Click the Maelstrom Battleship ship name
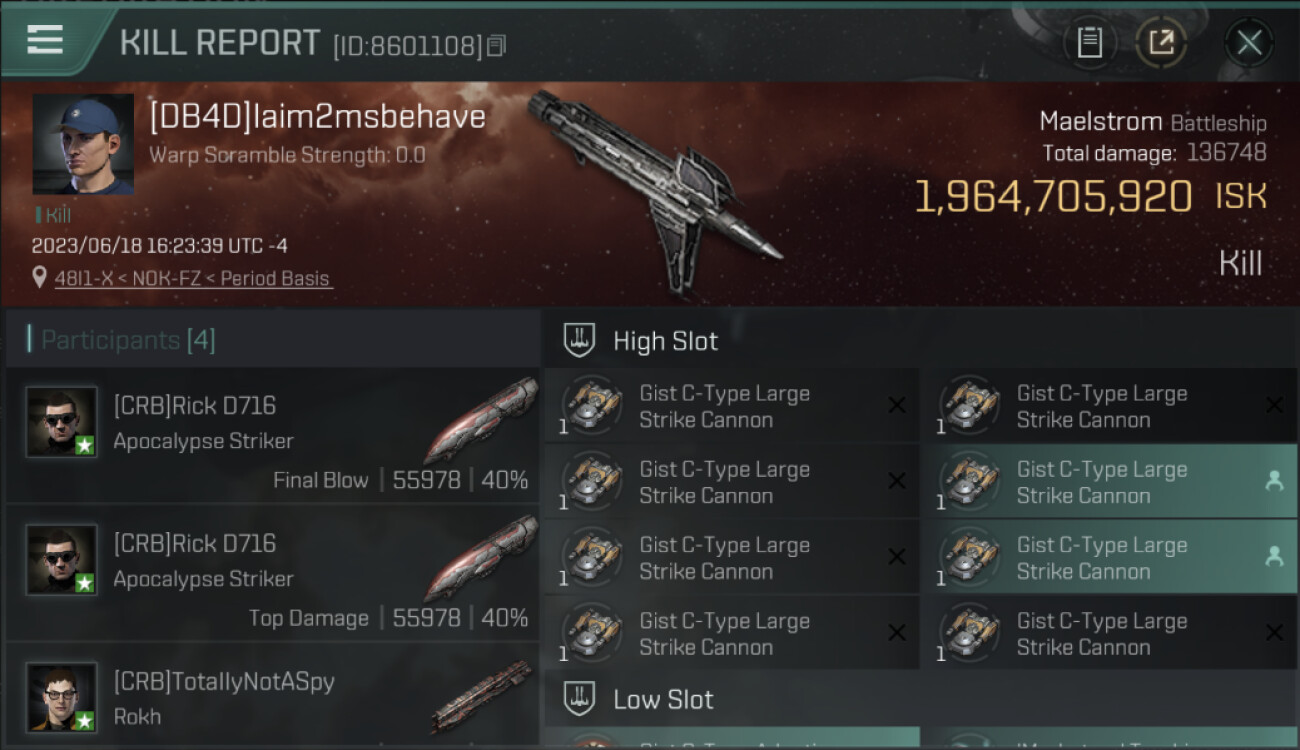 pyautogui.click(x=1153, y=122)
